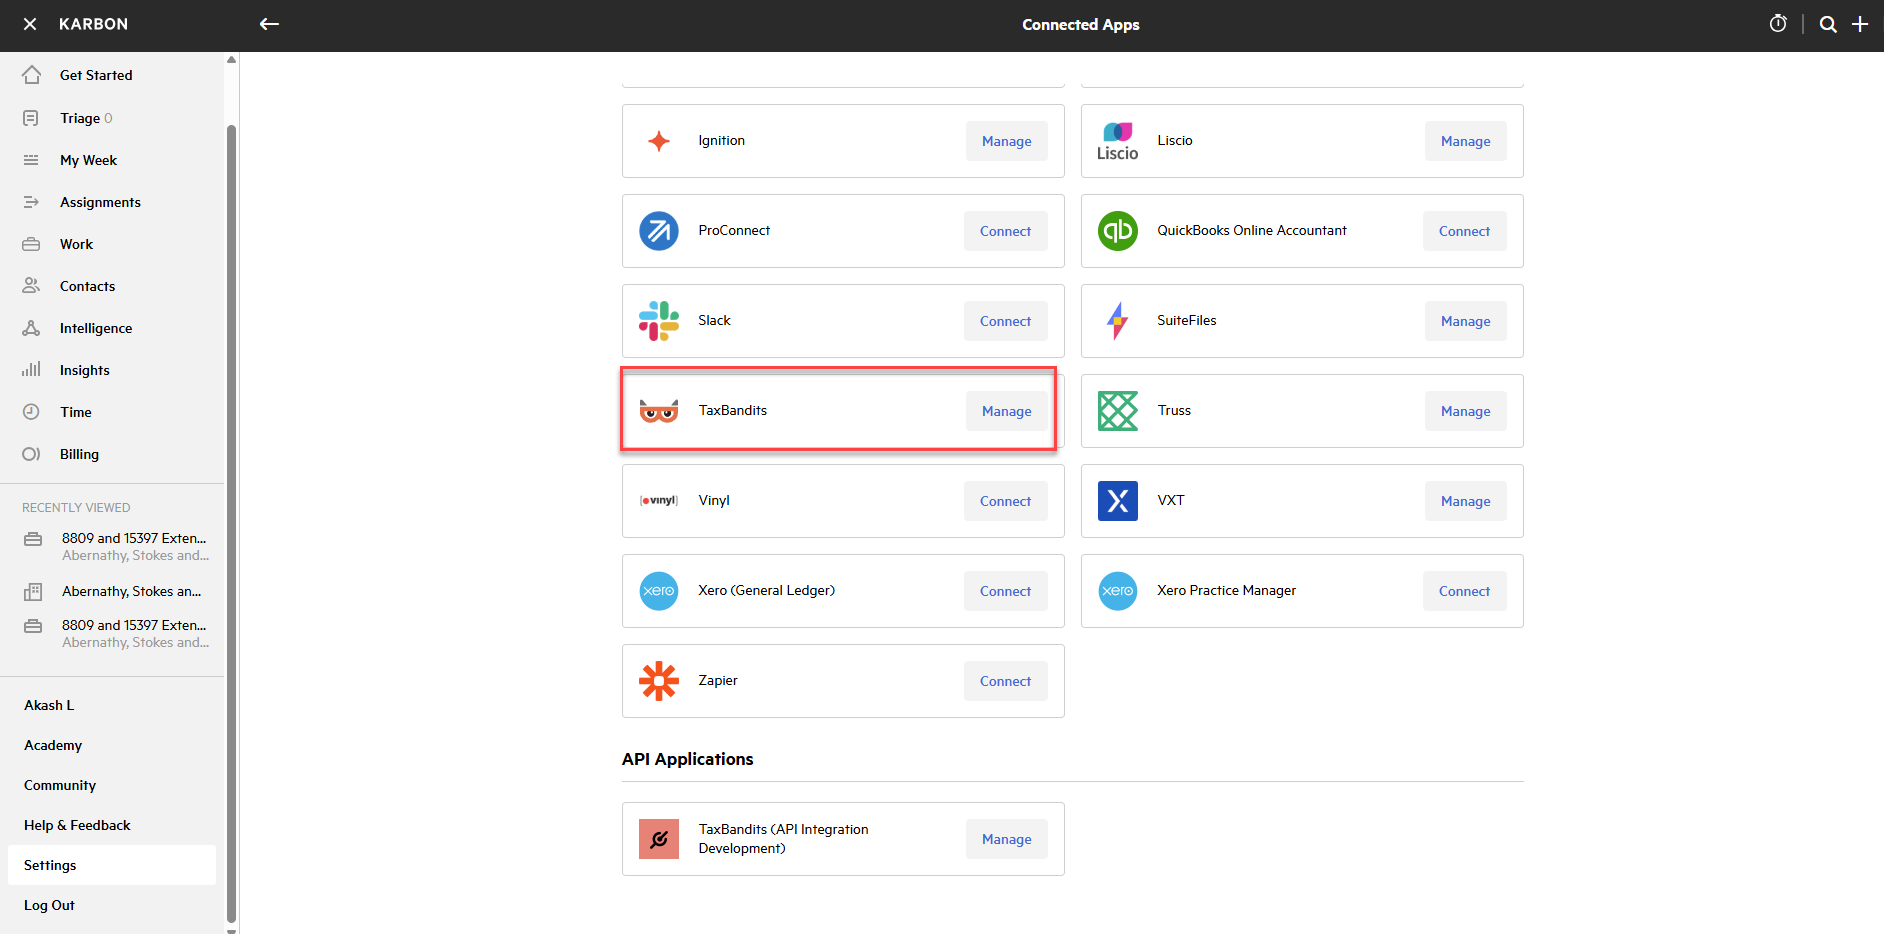
Task: Open Akash L profile link
Action: pyautogui.click(x=49, y=705)
